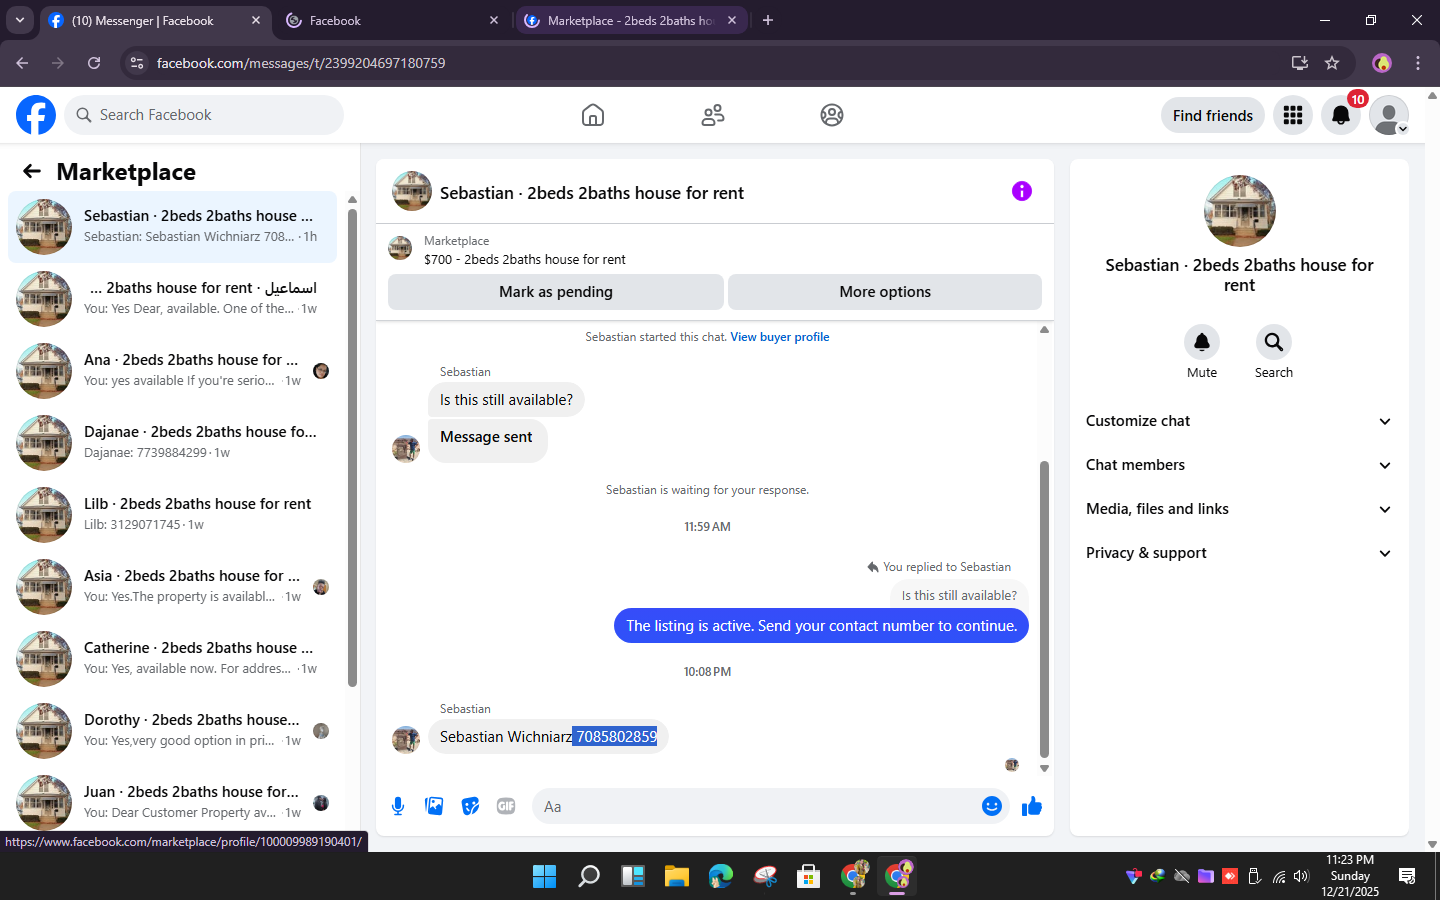Open the Dorothy conversation in the list
Image resolution: width=1440 pixels, height=900 pixels.
pyautogui.click(x=172, y=731)
